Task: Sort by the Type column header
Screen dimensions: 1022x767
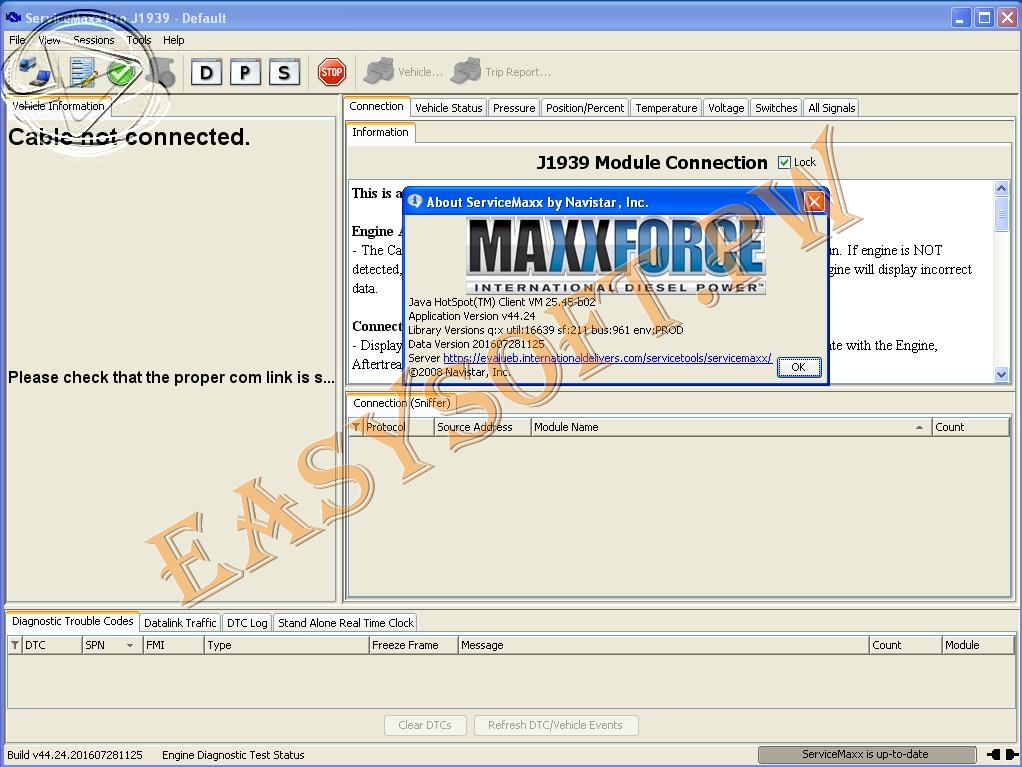Action: click(286, 645)
